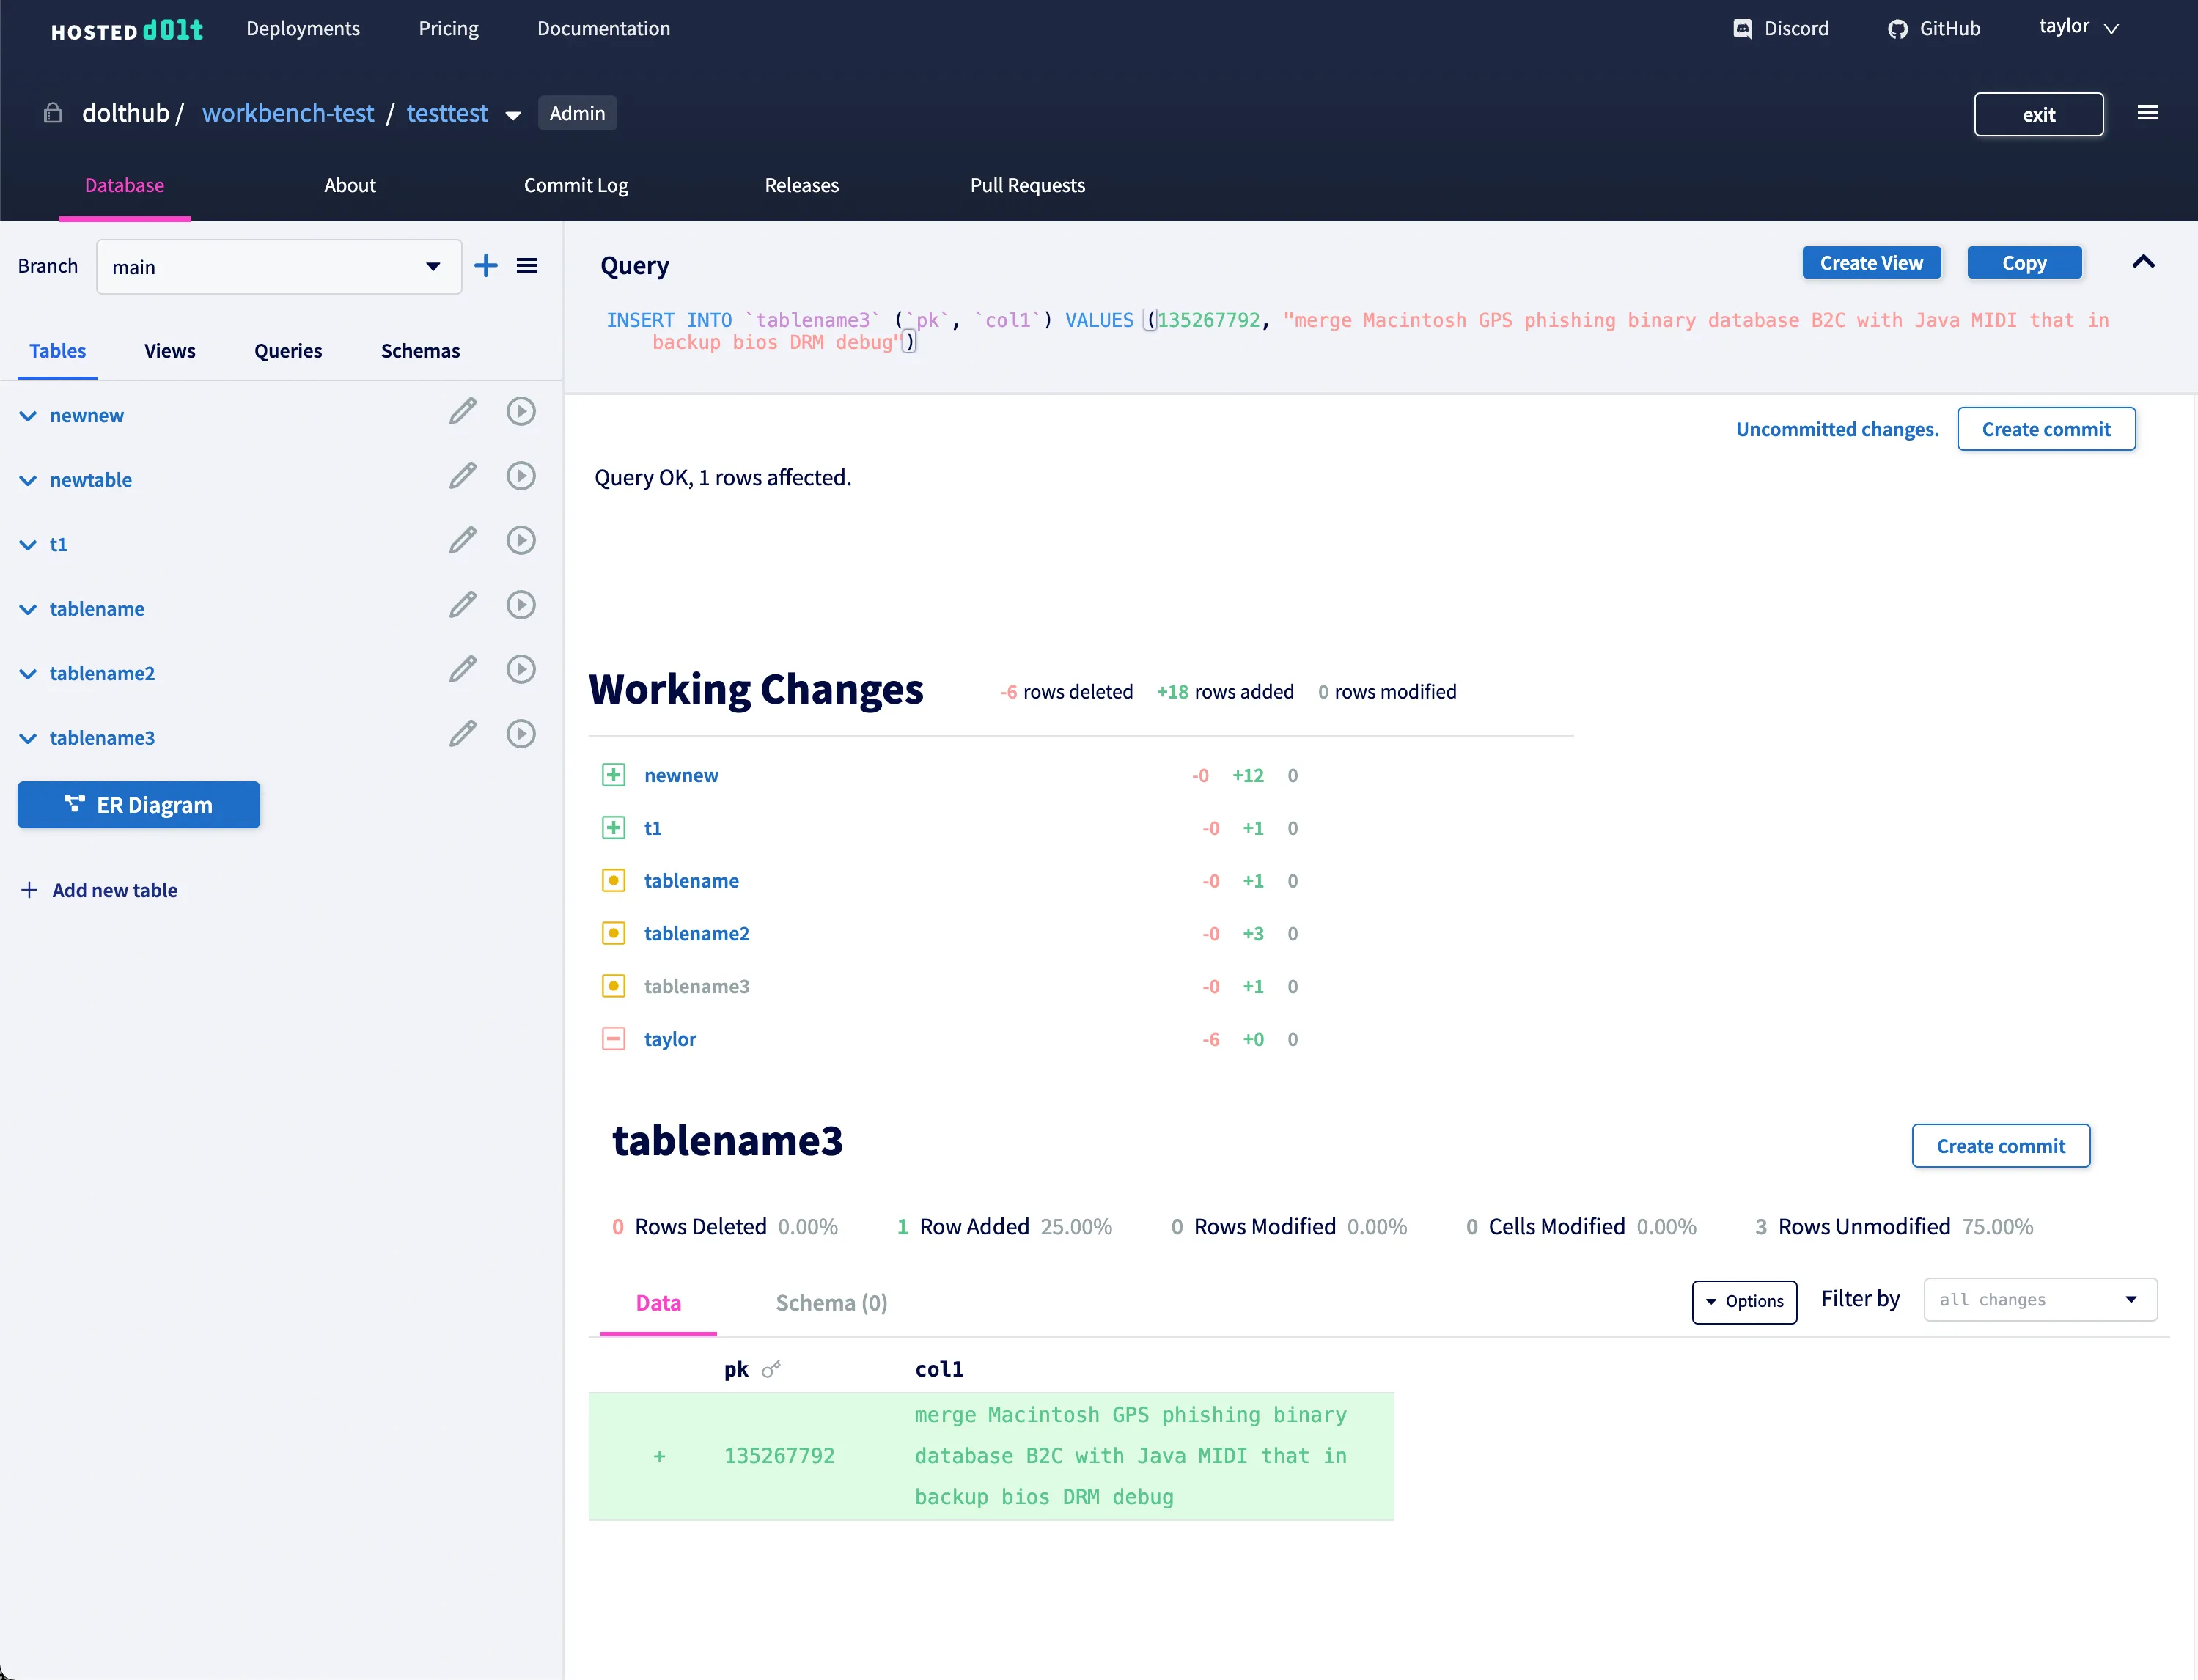Open the main branch dropdown
The width and height of the screenshot is (2198, 1680).
[x=279, y=267]
